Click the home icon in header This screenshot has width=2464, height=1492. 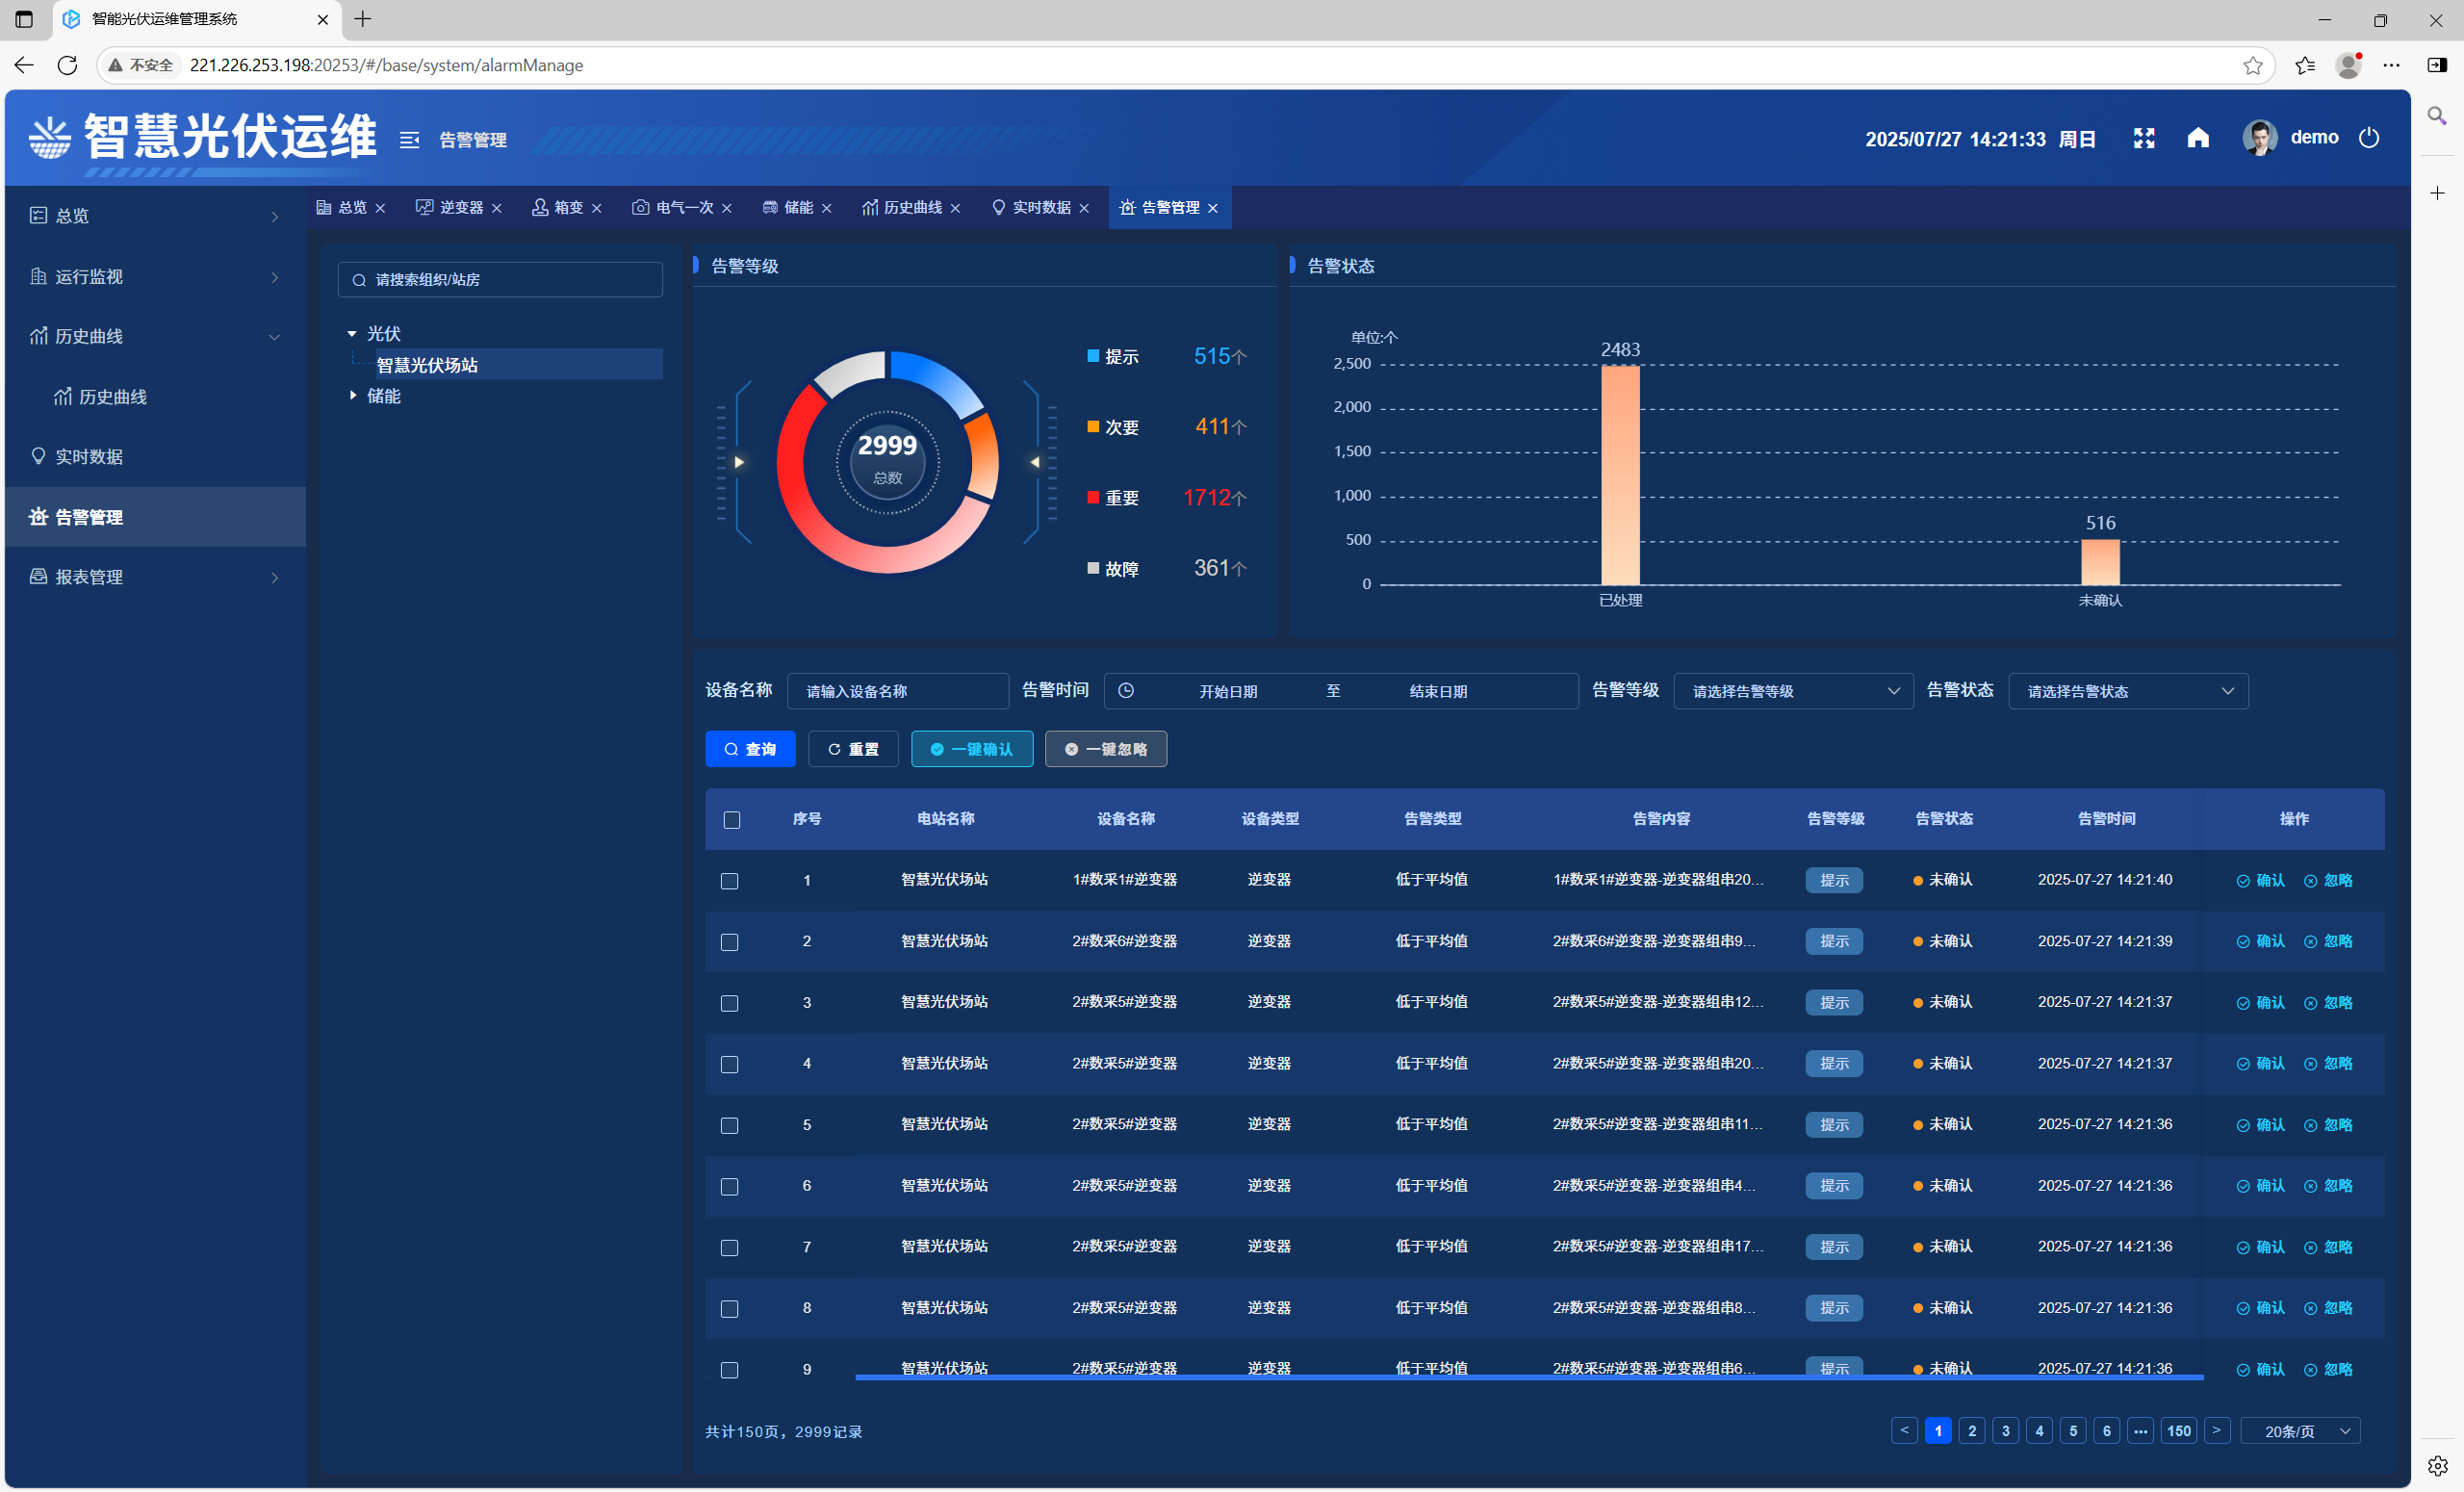[x=2197, y=138]
